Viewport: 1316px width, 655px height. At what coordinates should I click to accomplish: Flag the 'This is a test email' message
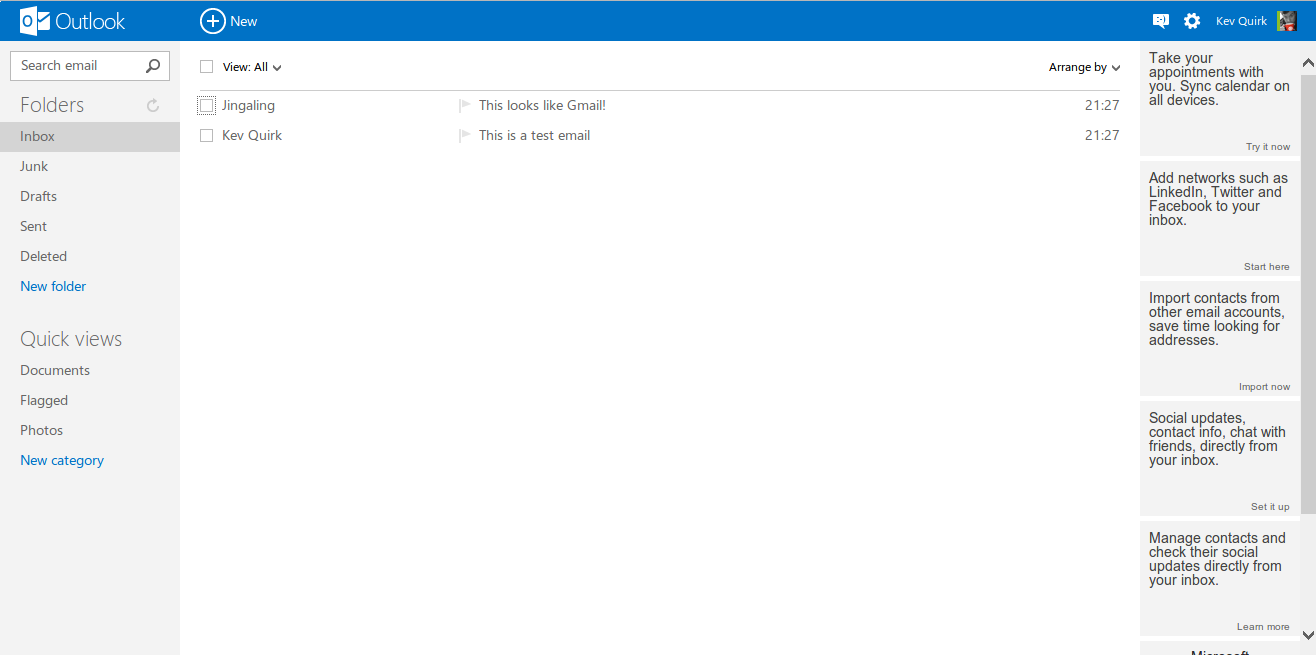pyautogui.click(x=464, y=135)
